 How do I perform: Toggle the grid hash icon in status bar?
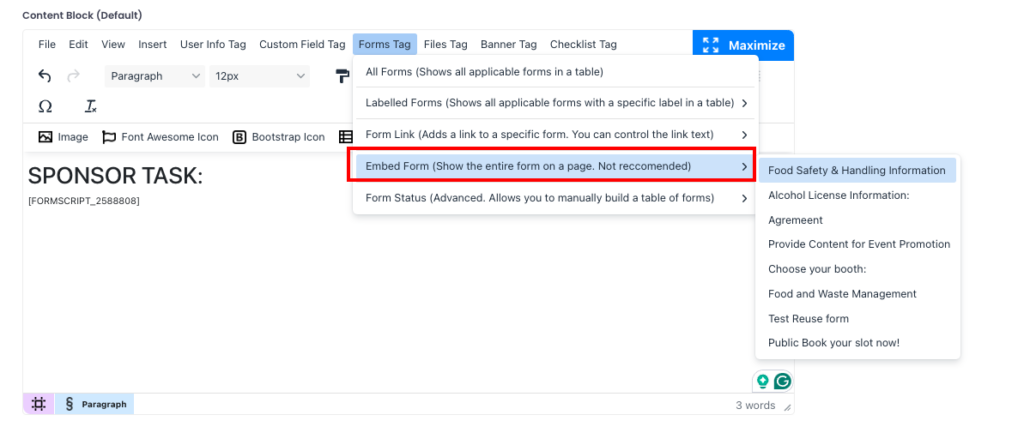[39, 404]
